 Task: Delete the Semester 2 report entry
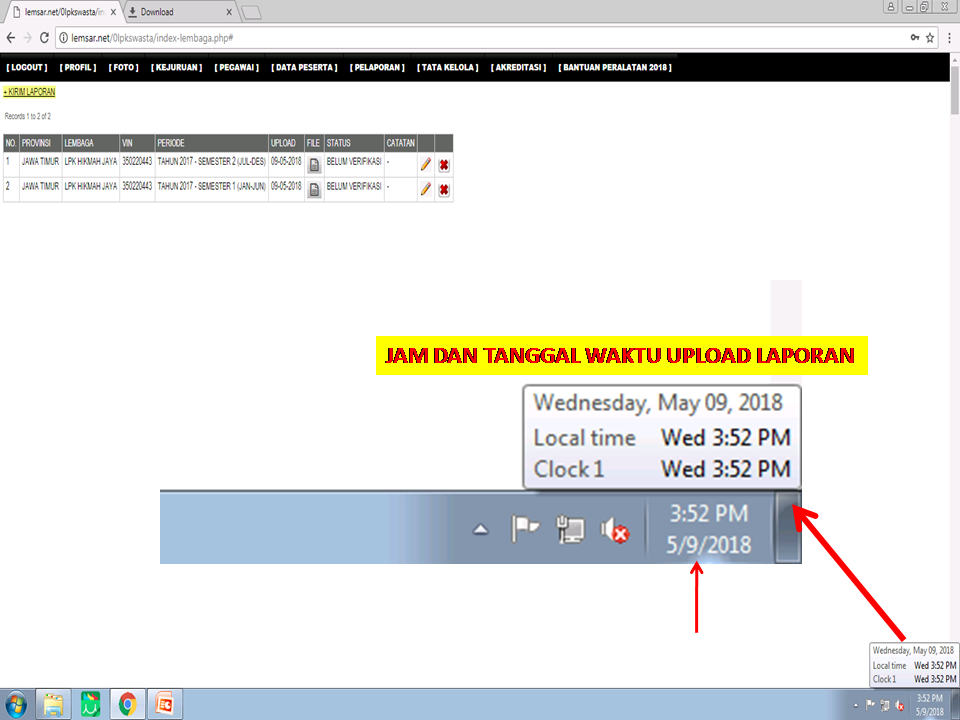[443, 165]
